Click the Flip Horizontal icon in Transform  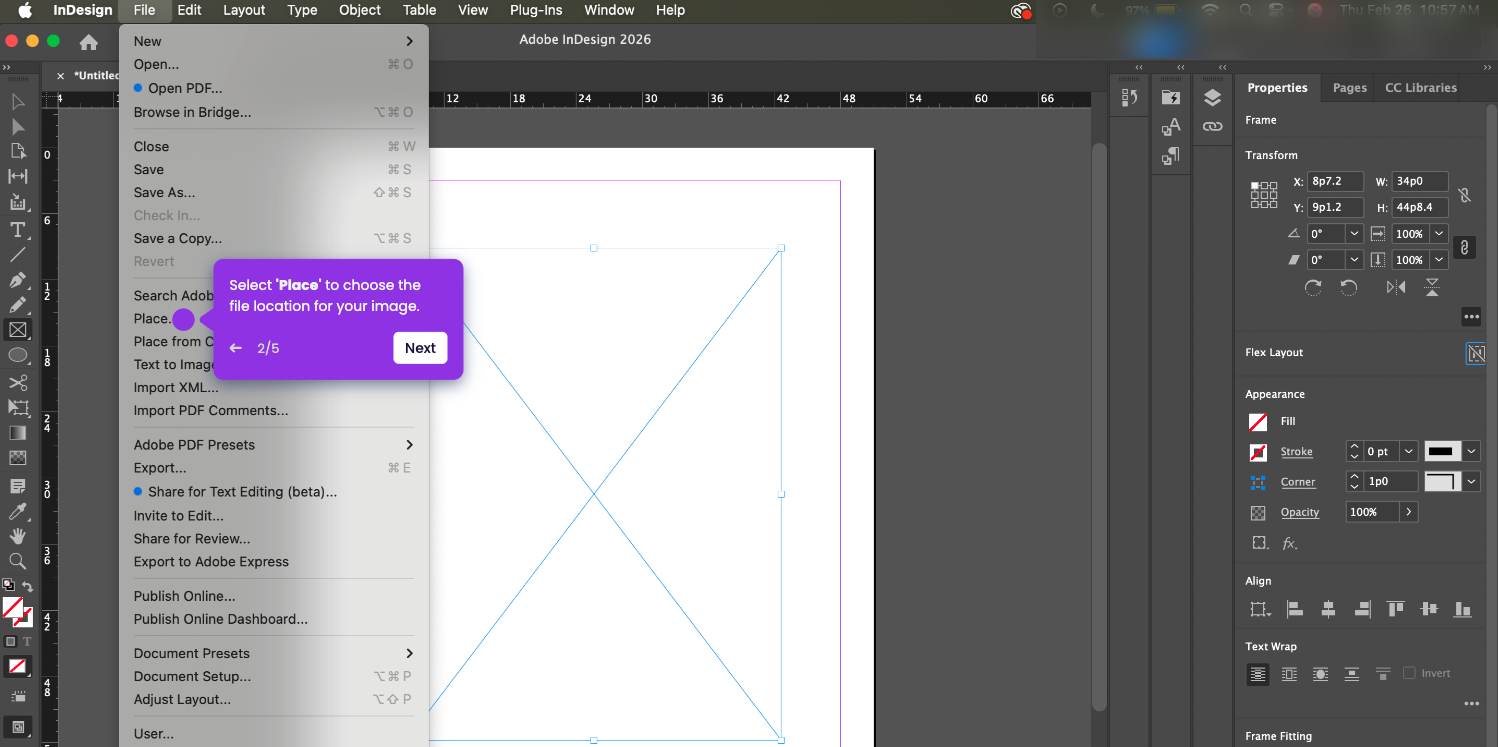pos(1396,288)
